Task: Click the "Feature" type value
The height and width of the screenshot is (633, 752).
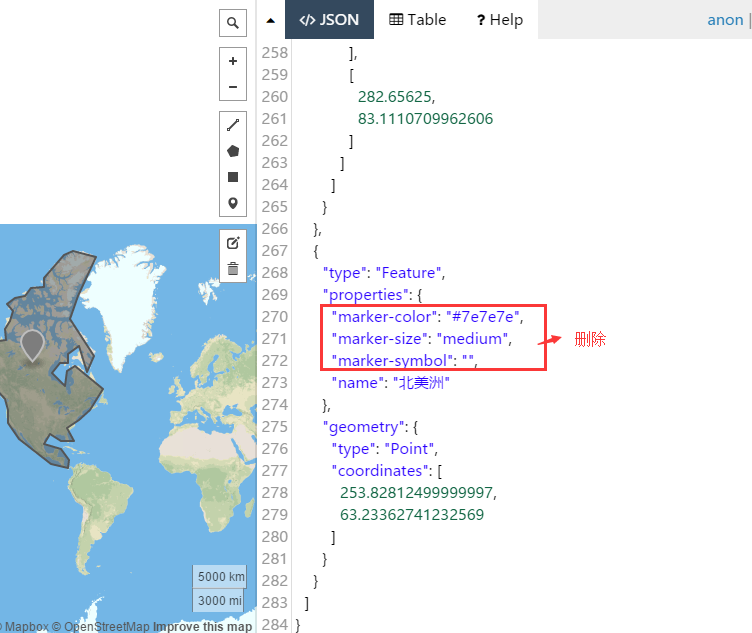Action: [x=409, y=273]
